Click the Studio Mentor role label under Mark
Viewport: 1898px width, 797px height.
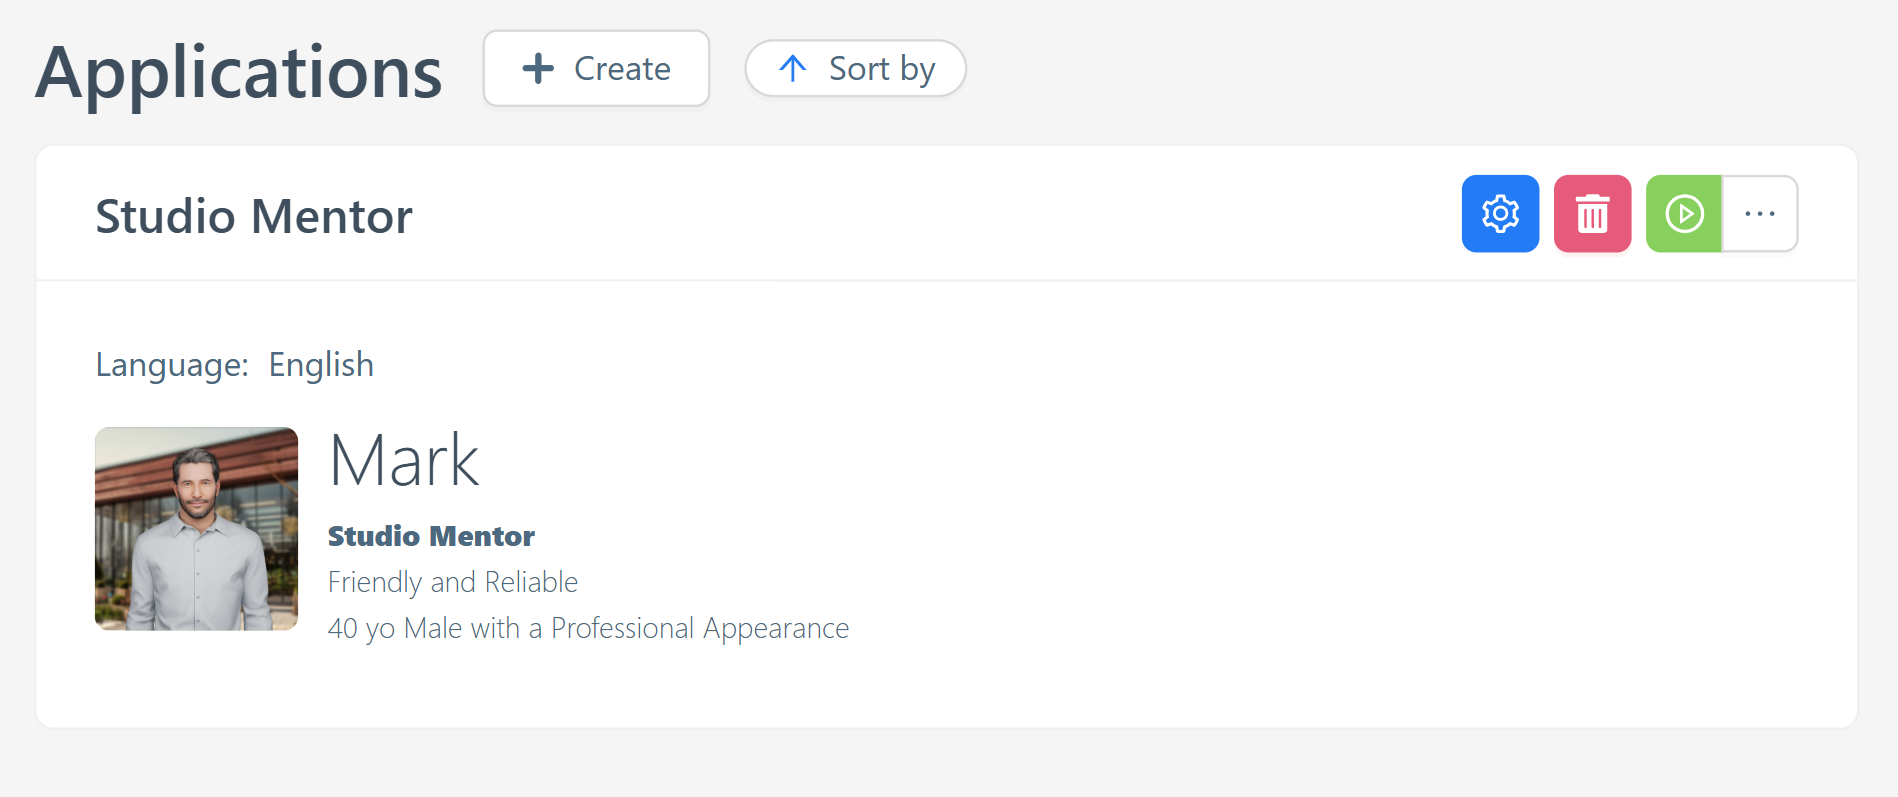(431, 536)
